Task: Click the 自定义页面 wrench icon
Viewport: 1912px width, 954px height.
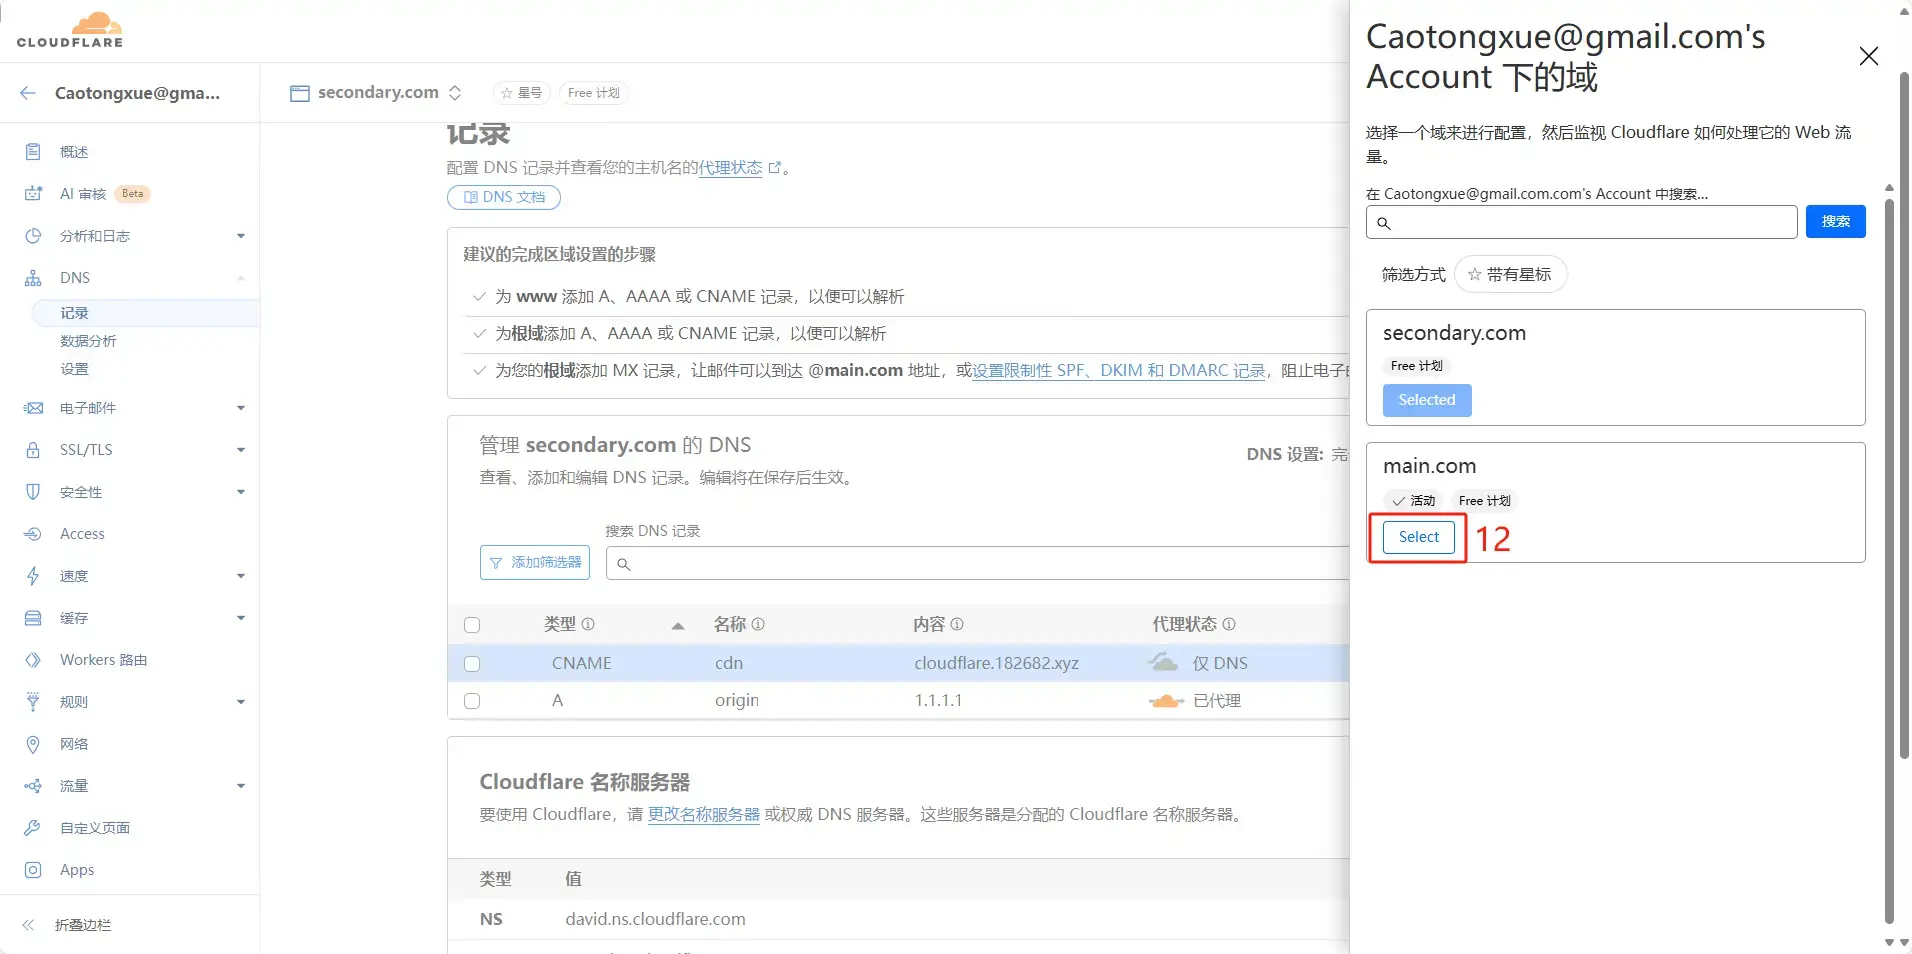Action: [33, 828]
